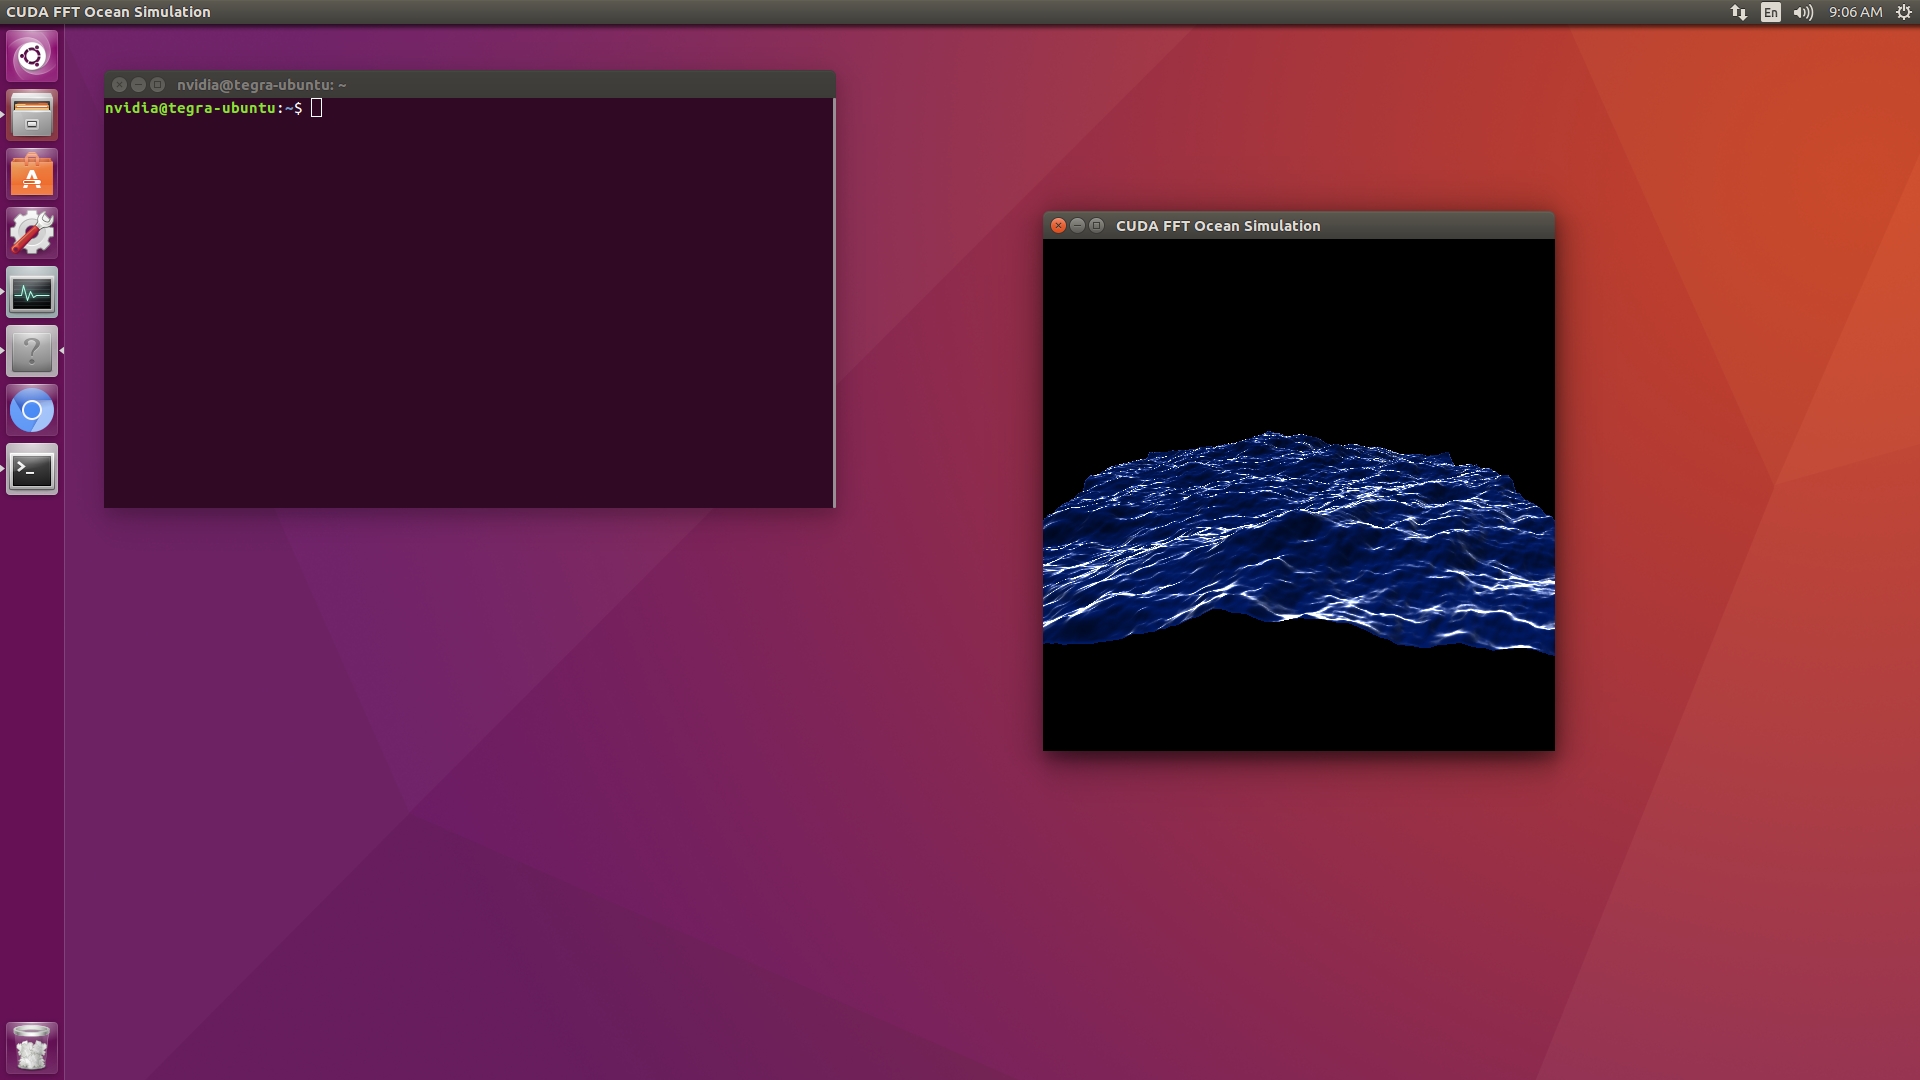The width and height of the screenshot is (1920, 1080).
Task: Open System Monitor from the launcher
Action: pos(32,293)
